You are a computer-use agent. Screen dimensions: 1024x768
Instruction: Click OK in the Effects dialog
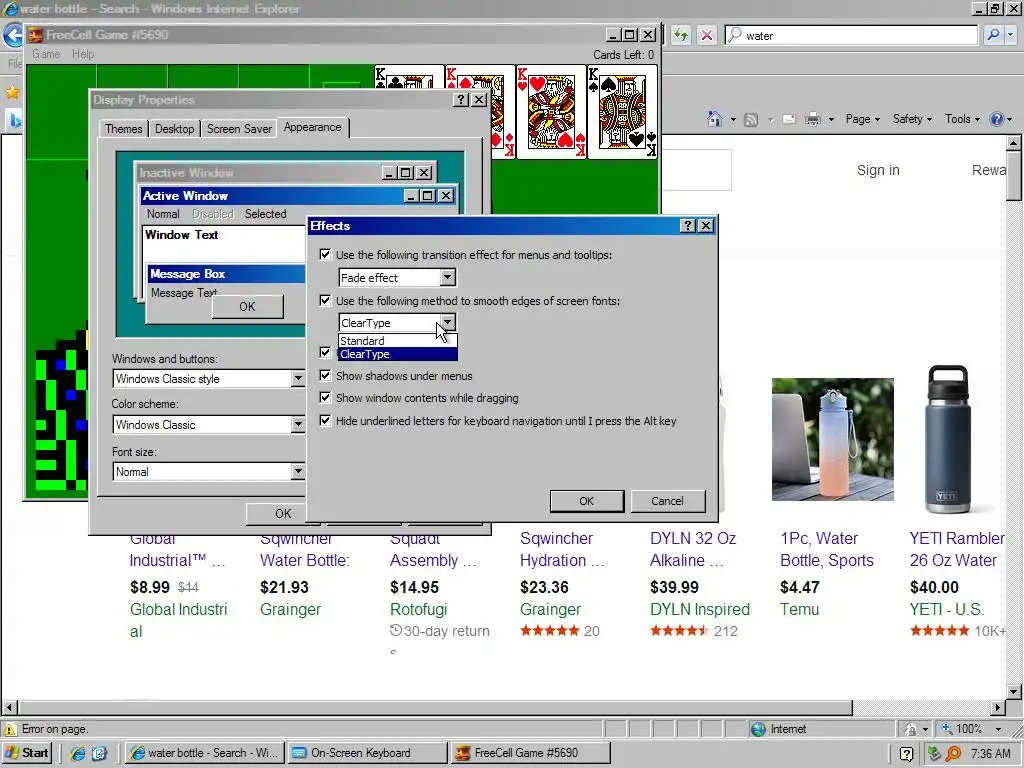tap(586, 501)
